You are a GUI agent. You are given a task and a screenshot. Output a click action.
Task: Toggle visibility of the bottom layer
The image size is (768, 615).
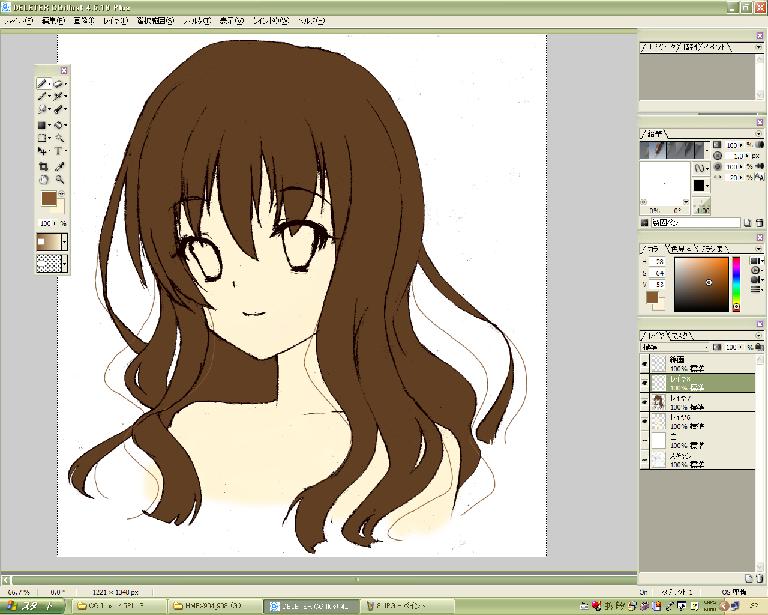pyautogui.click(x=645, y=459)
